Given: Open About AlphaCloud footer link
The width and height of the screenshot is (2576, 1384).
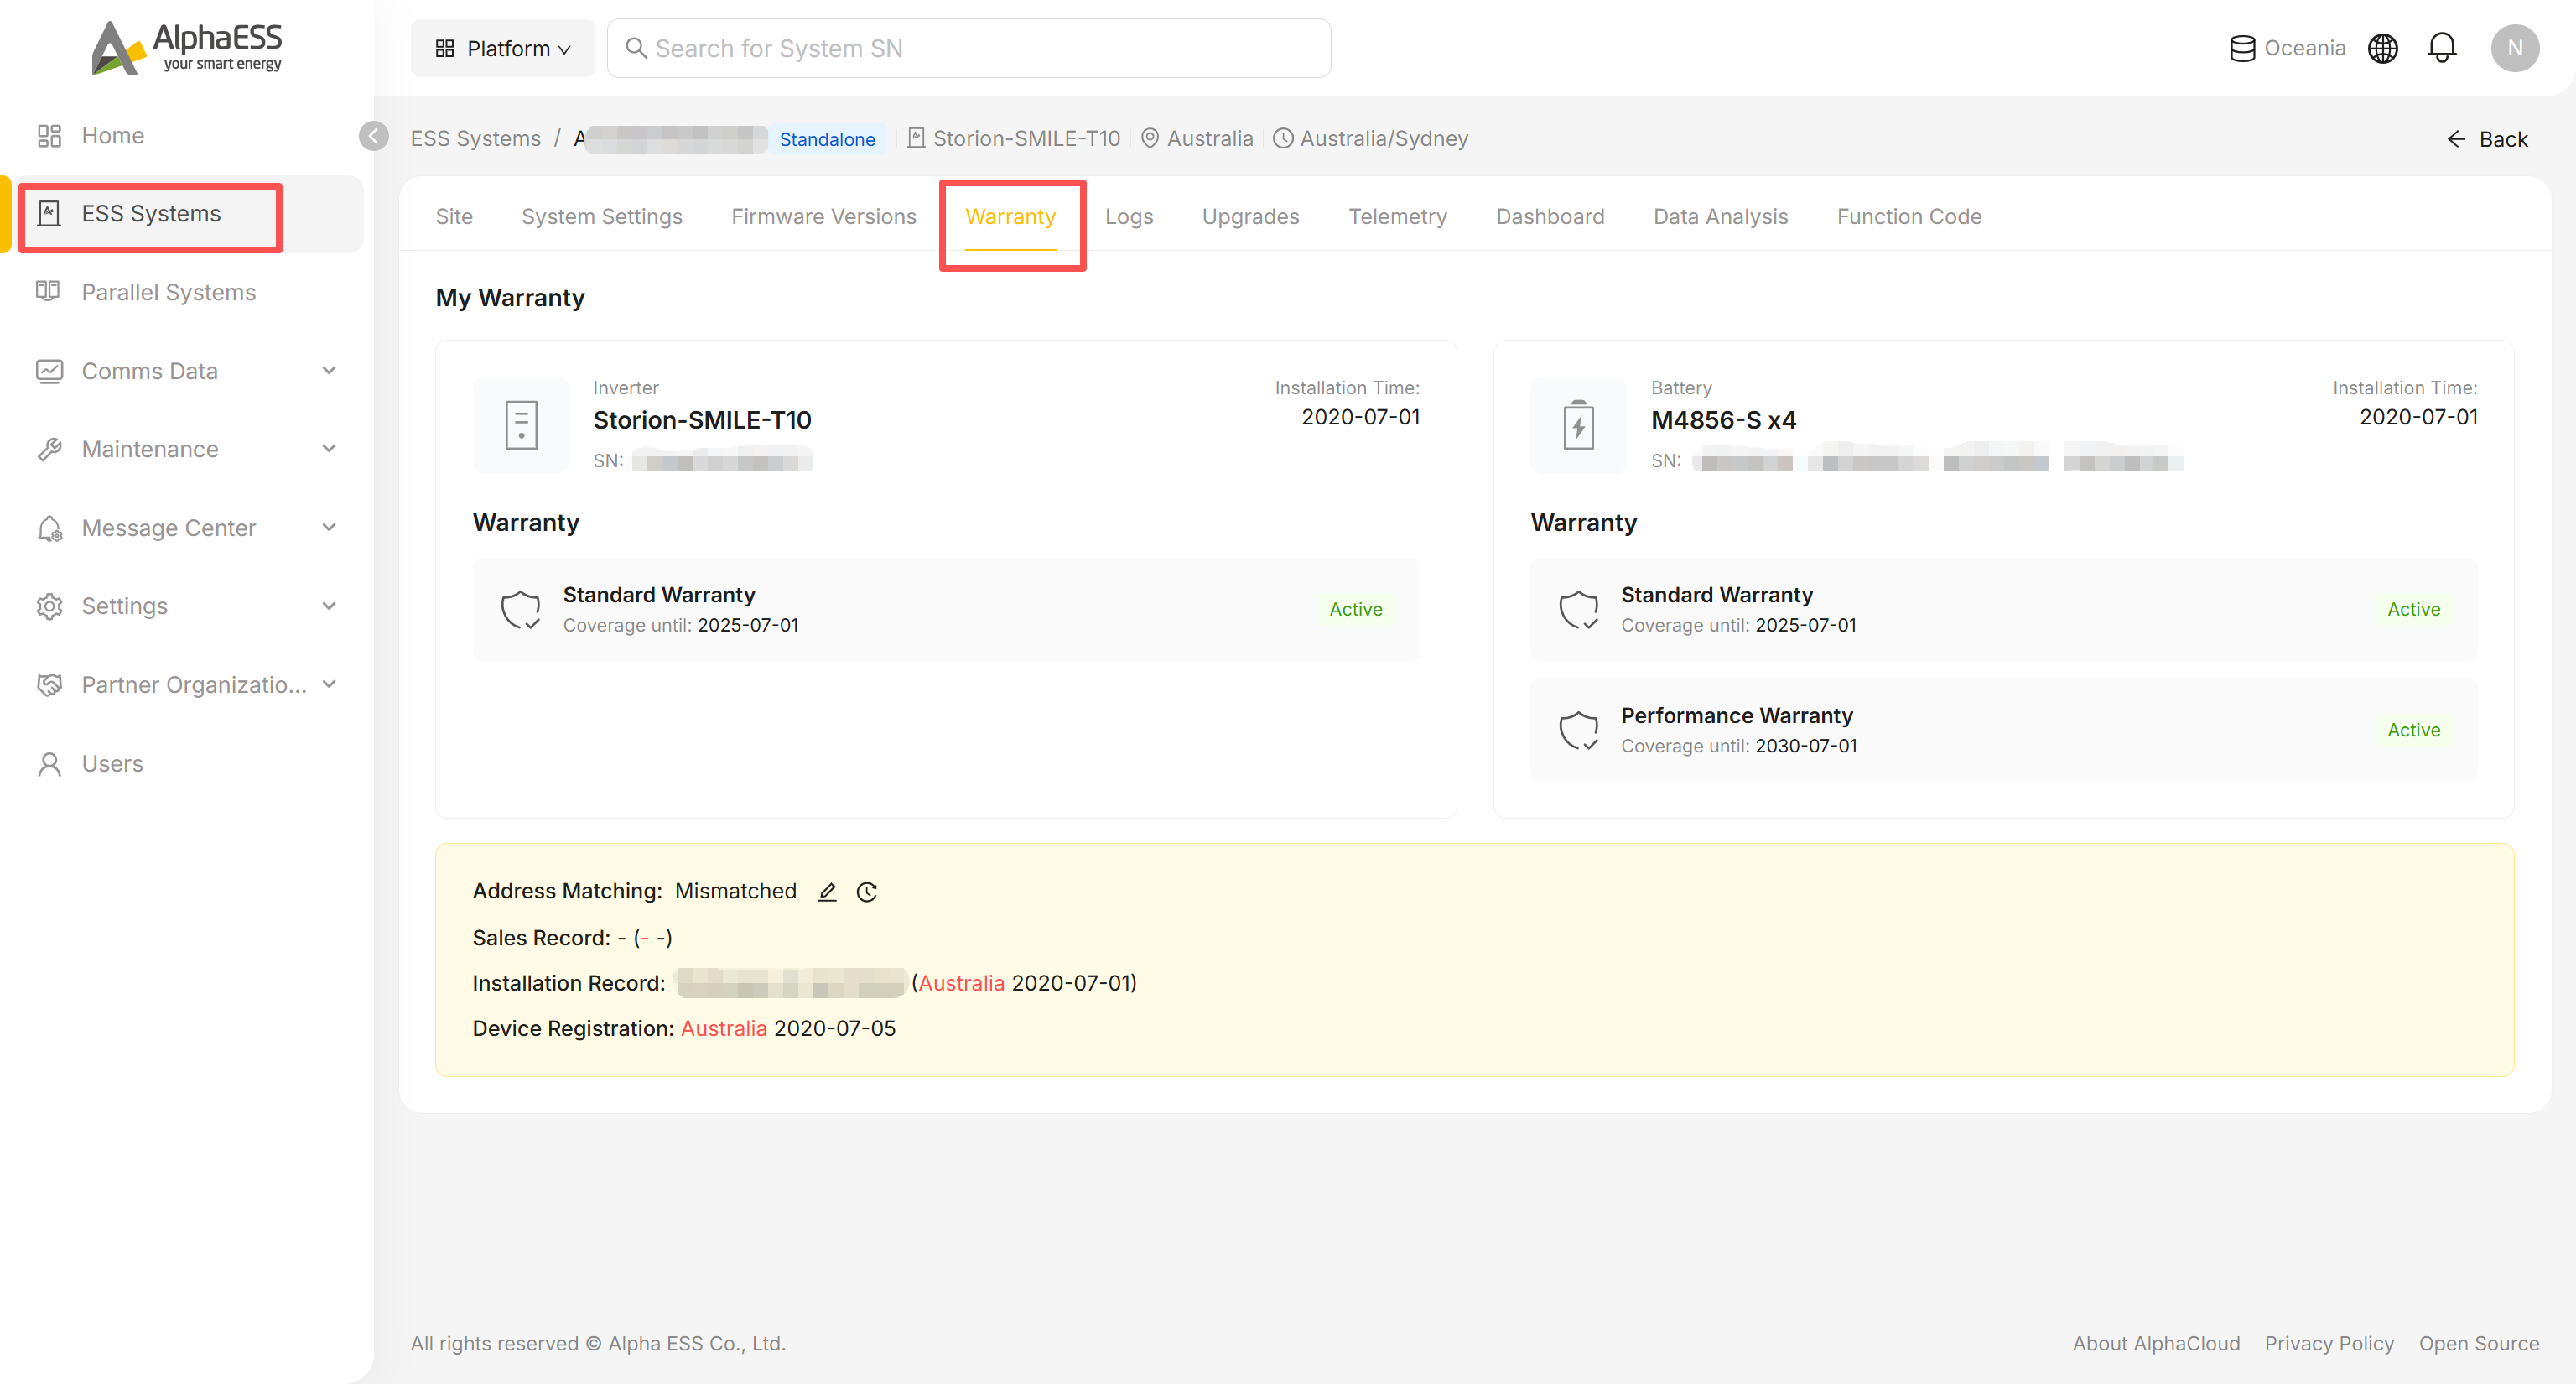Looking at the screenshot, I should click(x=2156, y=1343).
